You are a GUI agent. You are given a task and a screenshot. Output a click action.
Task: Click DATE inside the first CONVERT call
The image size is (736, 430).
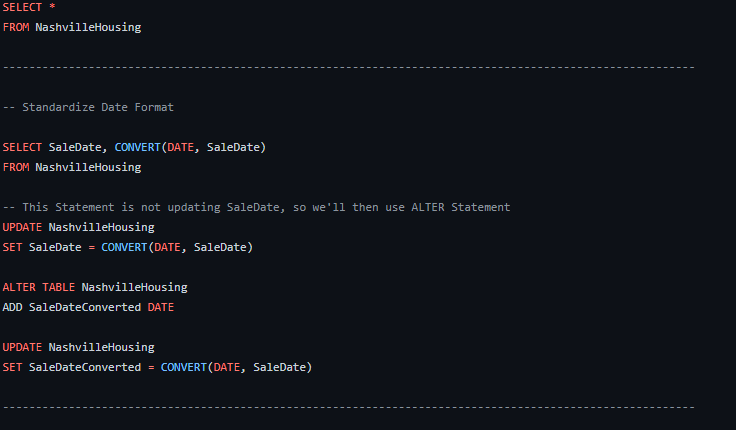tap(180, 147)
